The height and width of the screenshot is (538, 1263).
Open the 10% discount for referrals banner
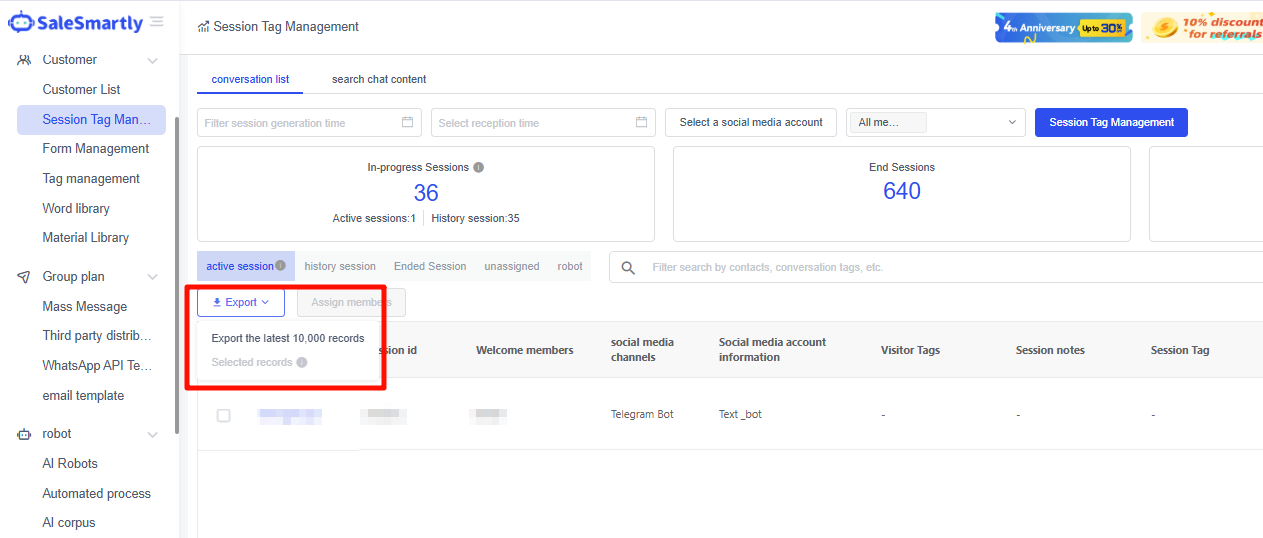click(x=1202, y=27)
